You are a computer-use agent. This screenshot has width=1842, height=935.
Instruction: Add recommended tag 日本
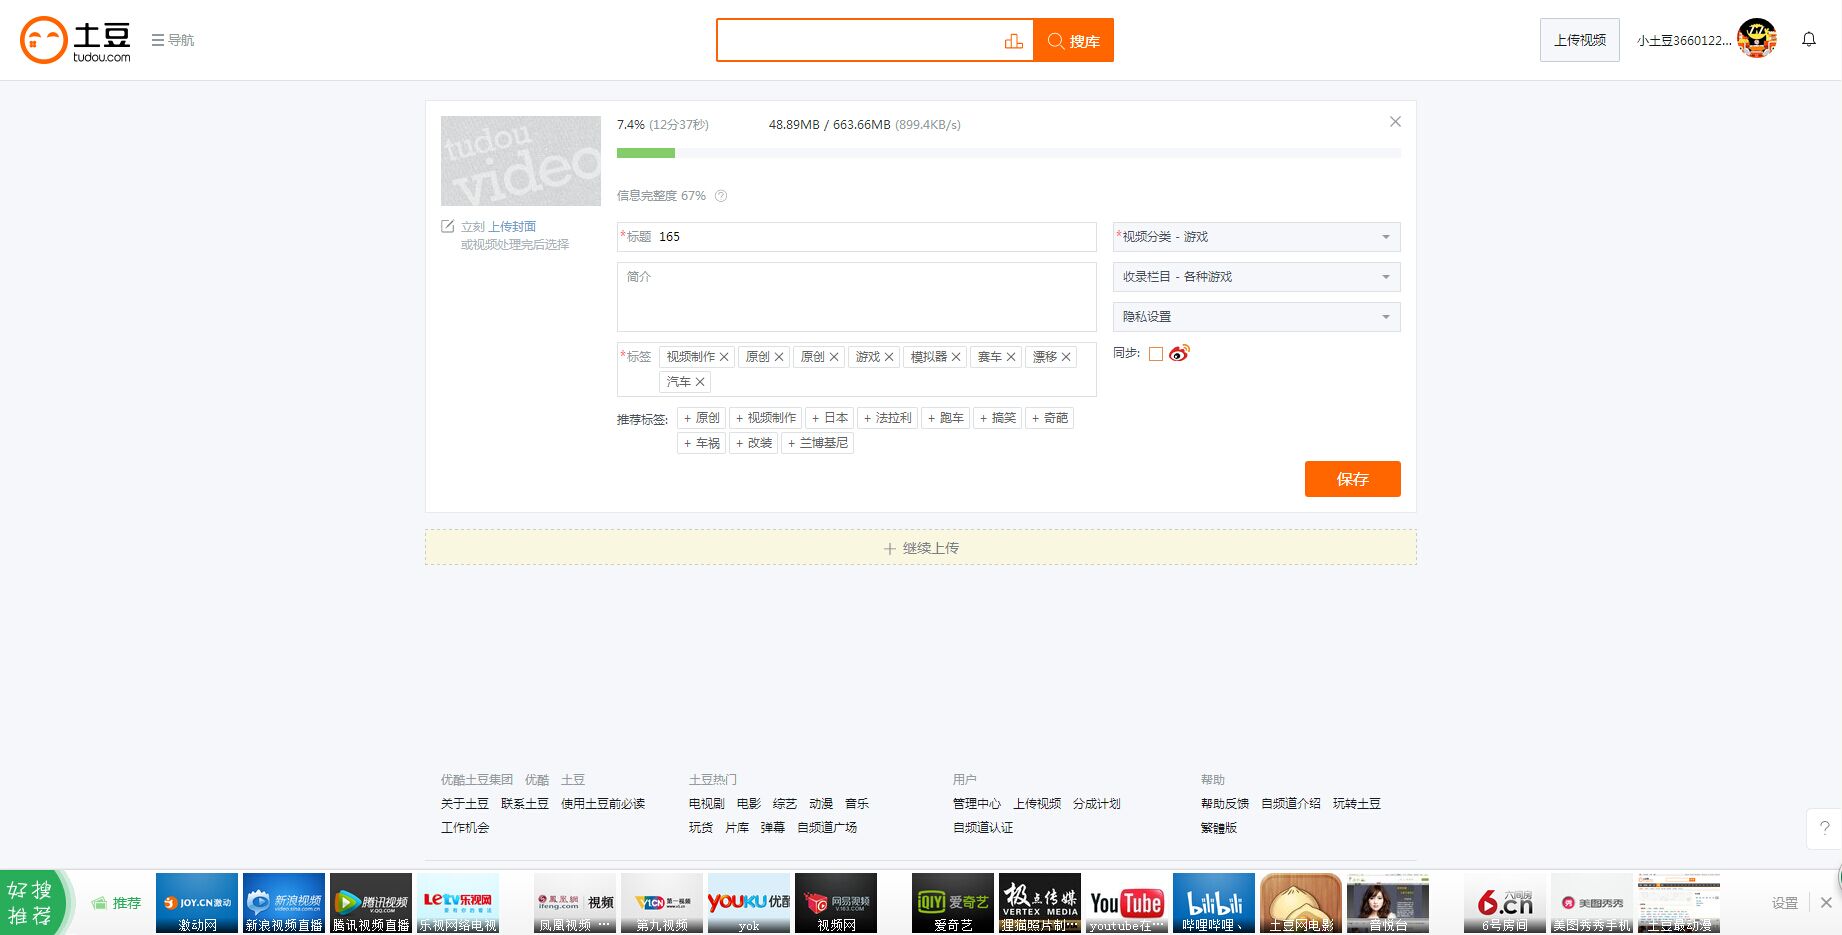click(830, 418)
